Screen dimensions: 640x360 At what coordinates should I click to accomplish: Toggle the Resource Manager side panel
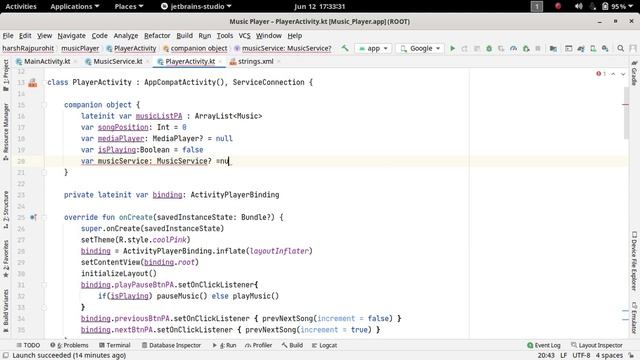click(x=6, y=131)
